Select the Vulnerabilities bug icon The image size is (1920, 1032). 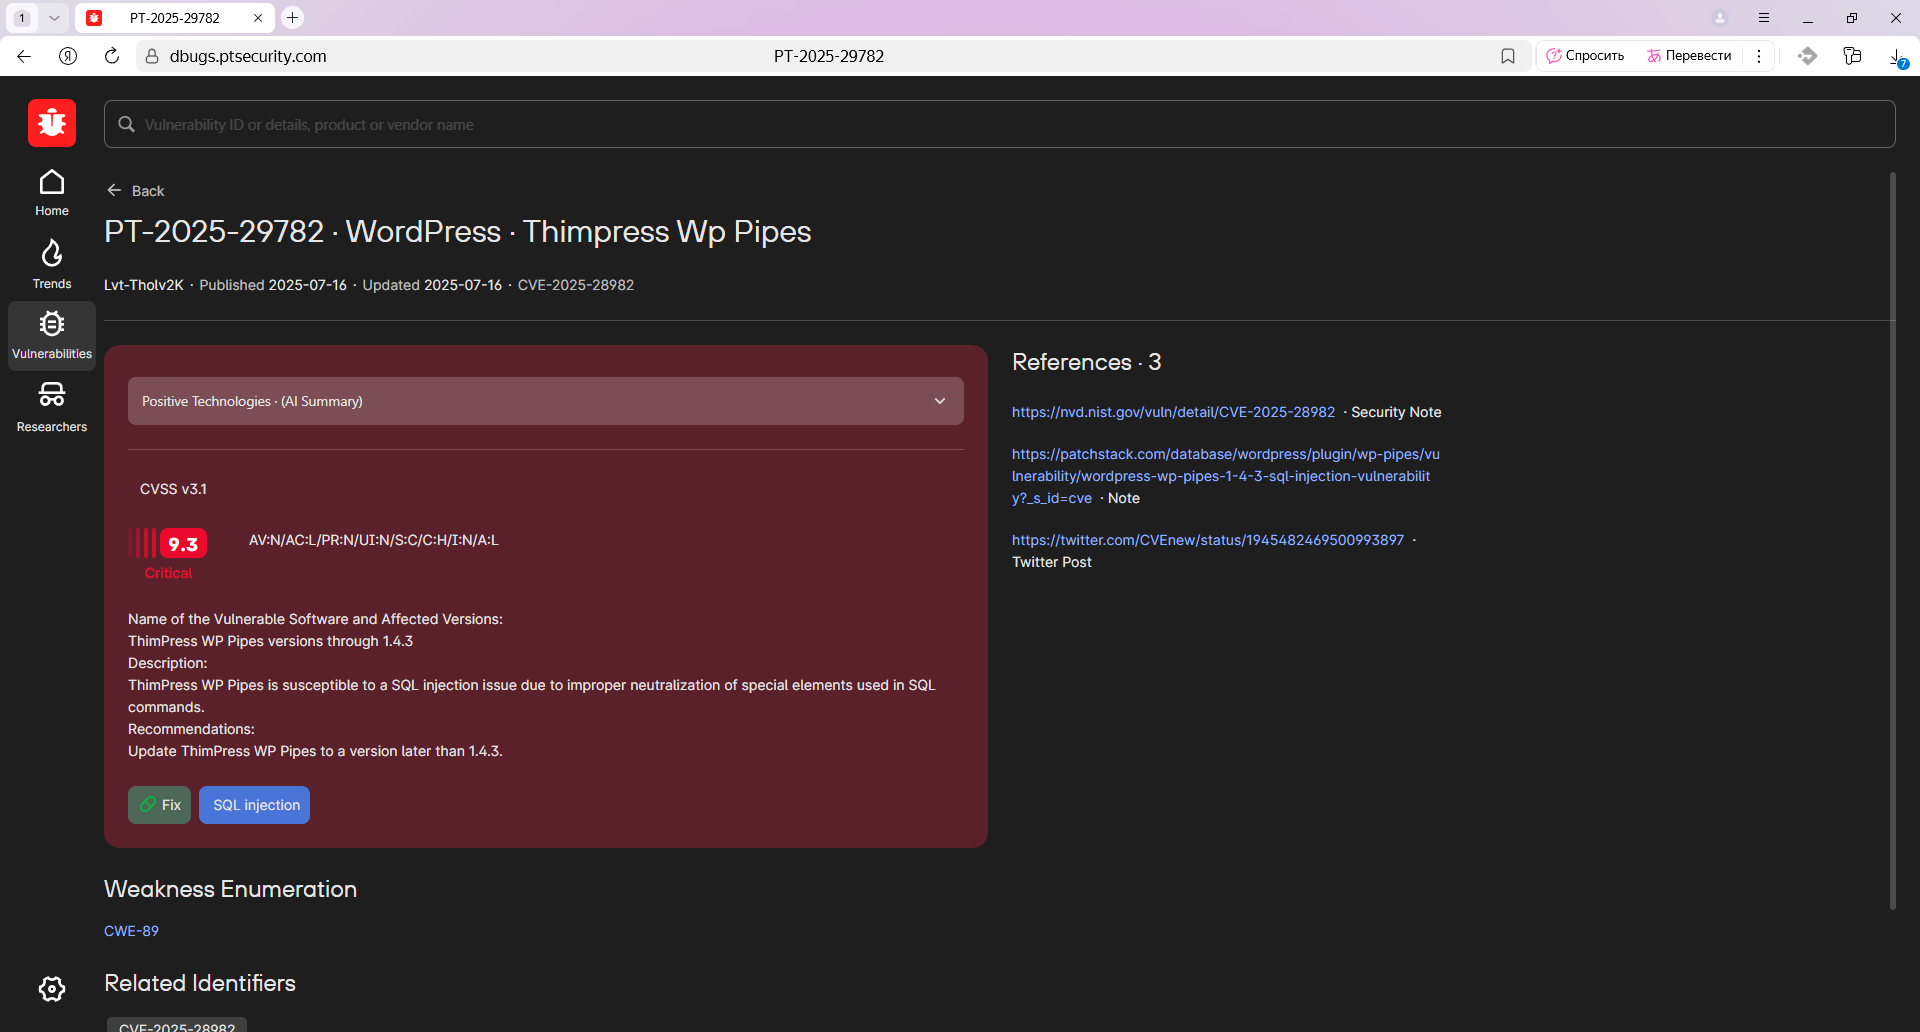tap(52, 336)
